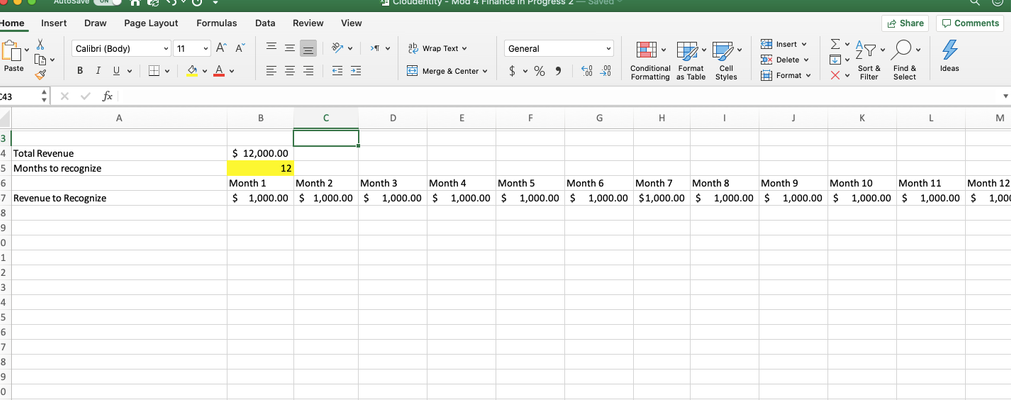This screenshot has height=400, width=1011.
Task: Toggle italic formatting
Action: click(x=99, y=71)
